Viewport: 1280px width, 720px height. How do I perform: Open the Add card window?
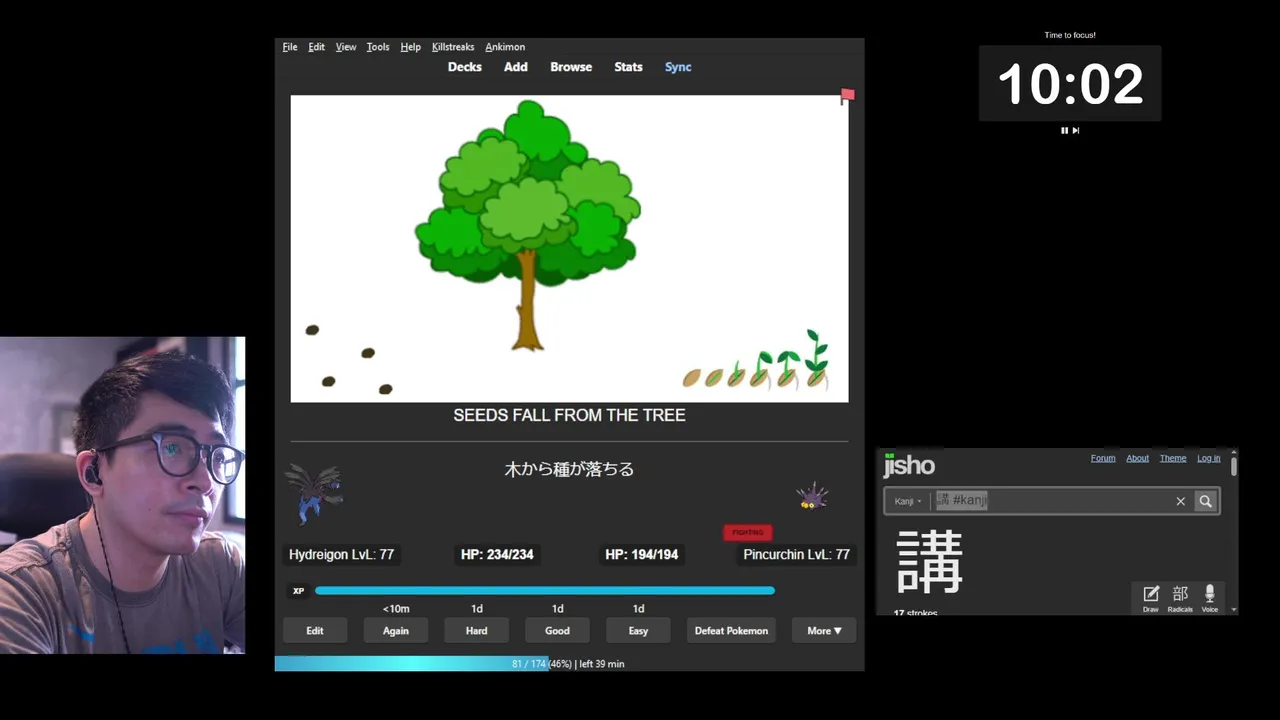pos(516,67)
